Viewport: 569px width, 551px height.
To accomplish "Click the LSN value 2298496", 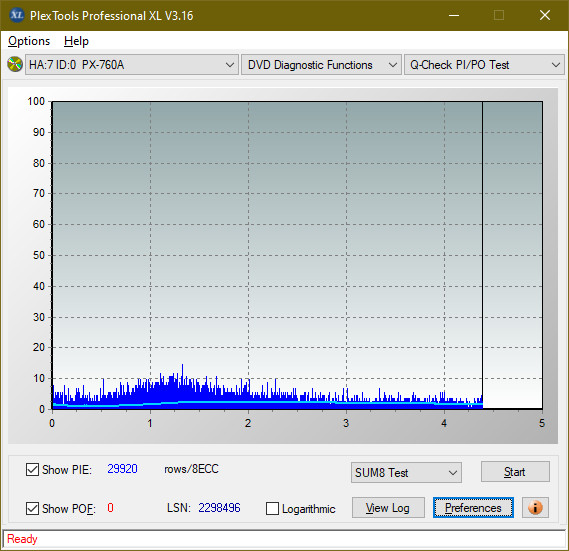I will pos(219,507).
